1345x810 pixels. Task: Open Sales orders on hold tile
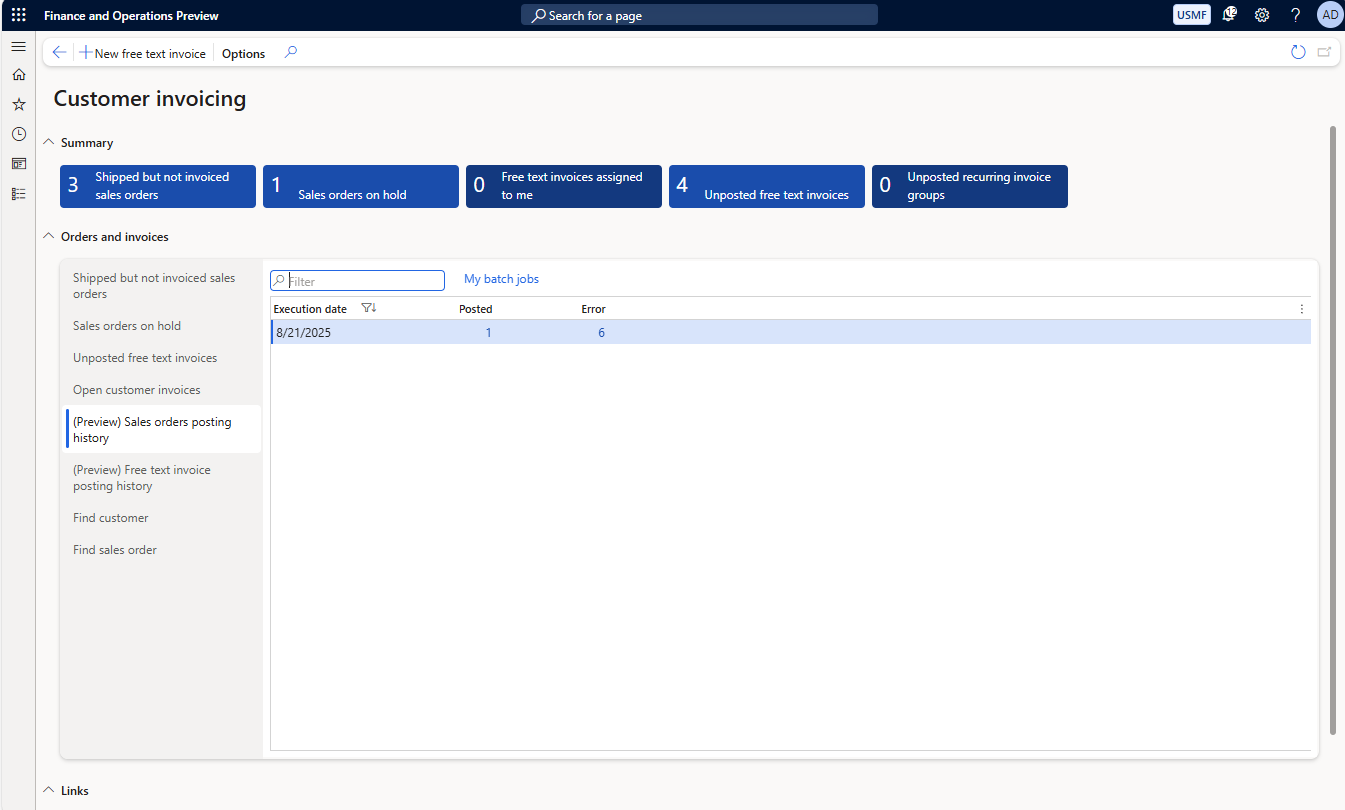point(361,186)
